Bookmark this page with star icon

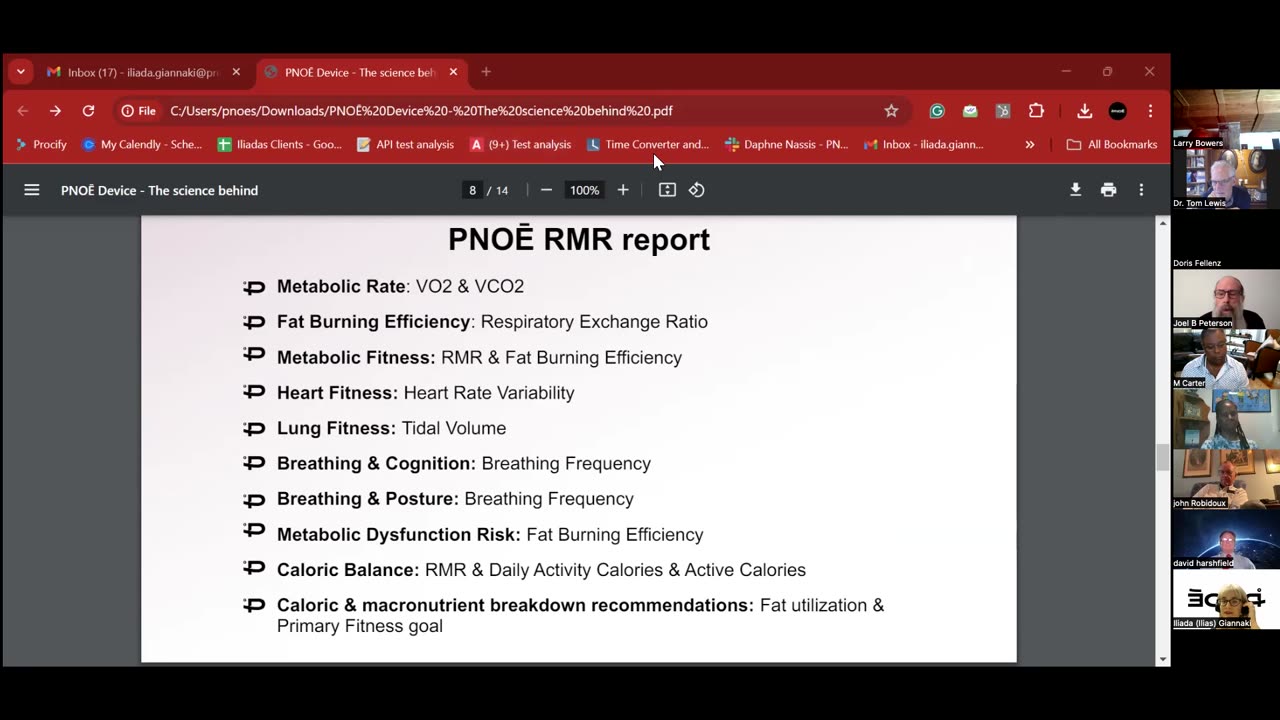[x=891, y=111]
